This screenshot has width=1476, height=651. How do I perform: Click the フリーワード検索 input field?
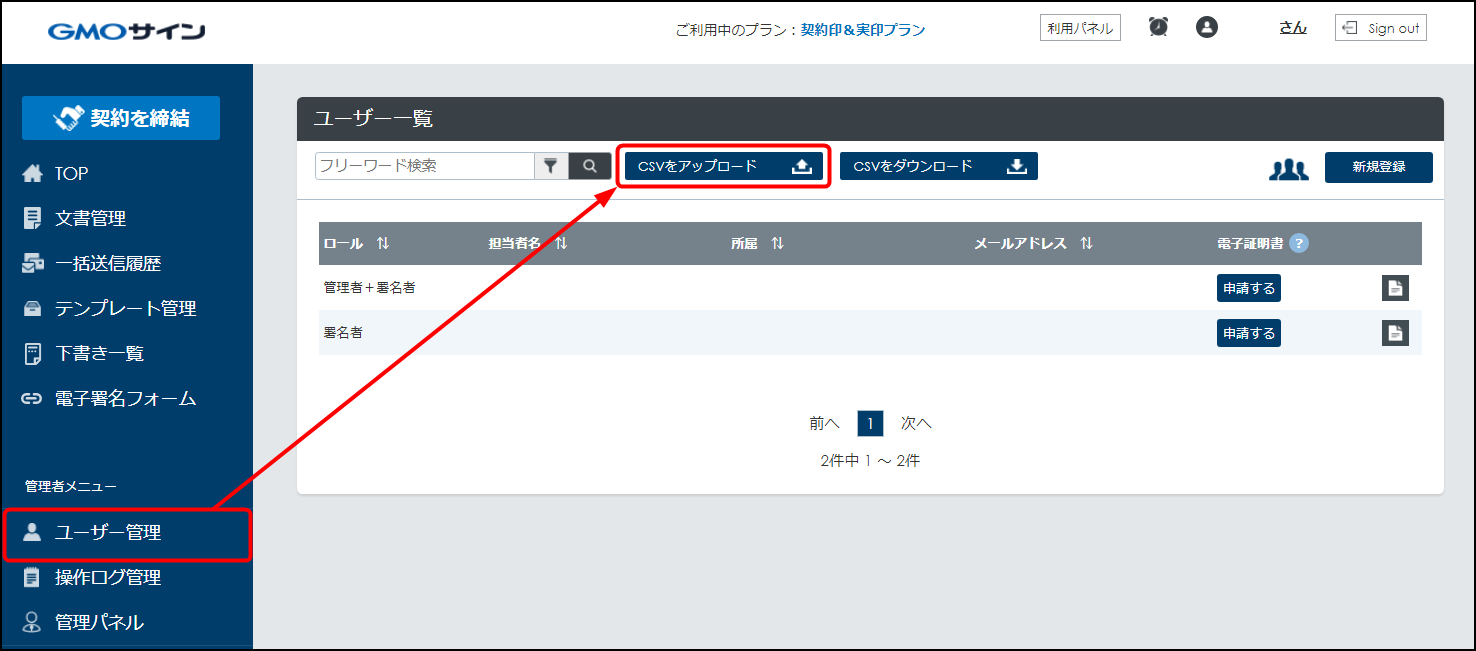[x=425, y=166]
